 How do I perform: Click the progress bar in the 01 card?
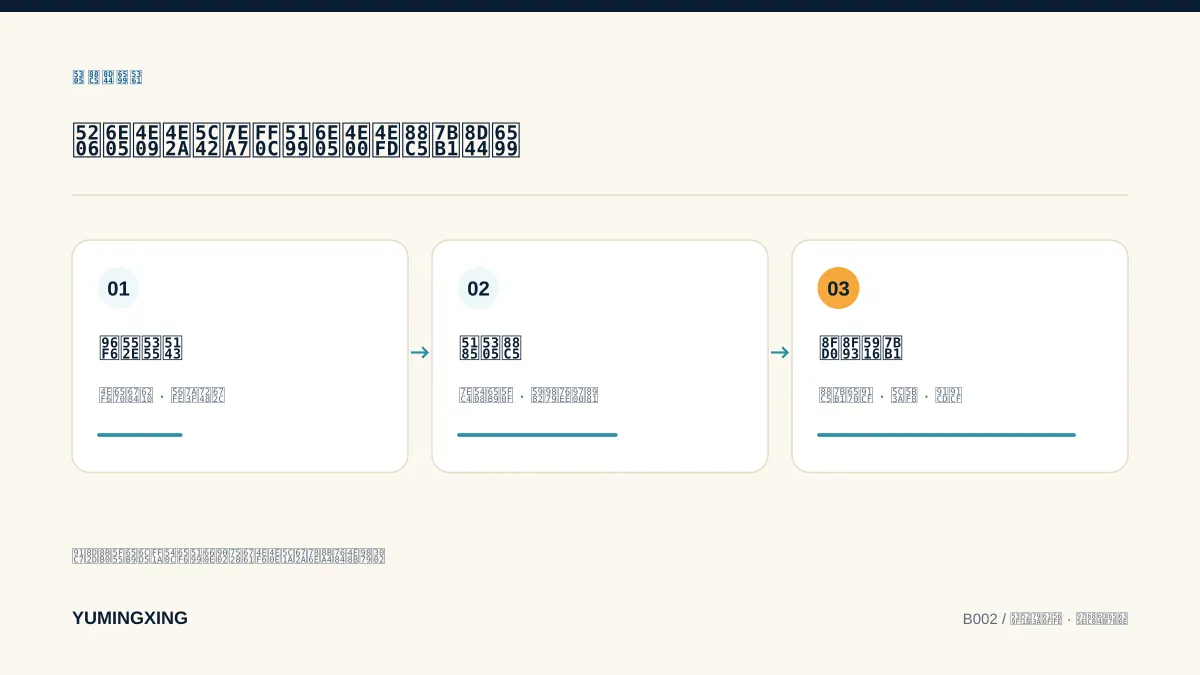click(x=140, y=435)
